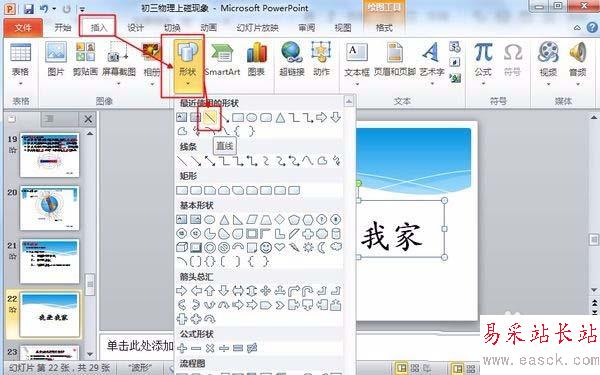Switch to the 幻灯片放映 slide show tab
The image size is (600, 375).
258,28
